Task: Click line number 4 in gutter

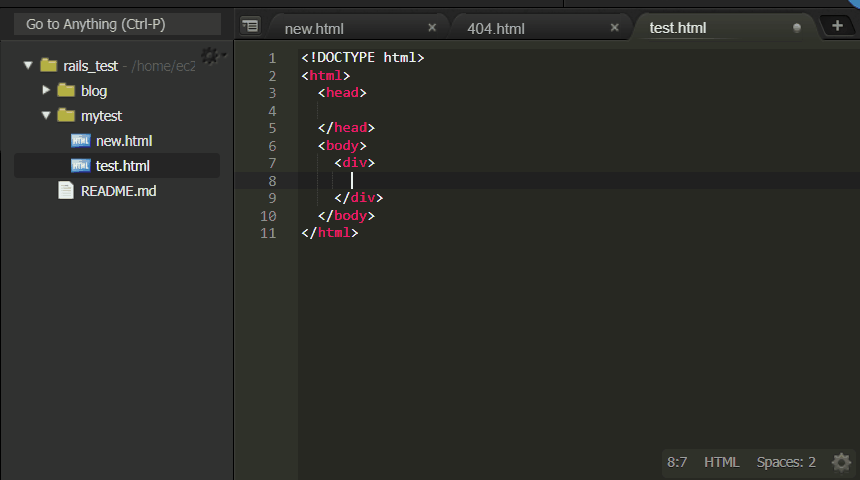Action: coord(272,111)
